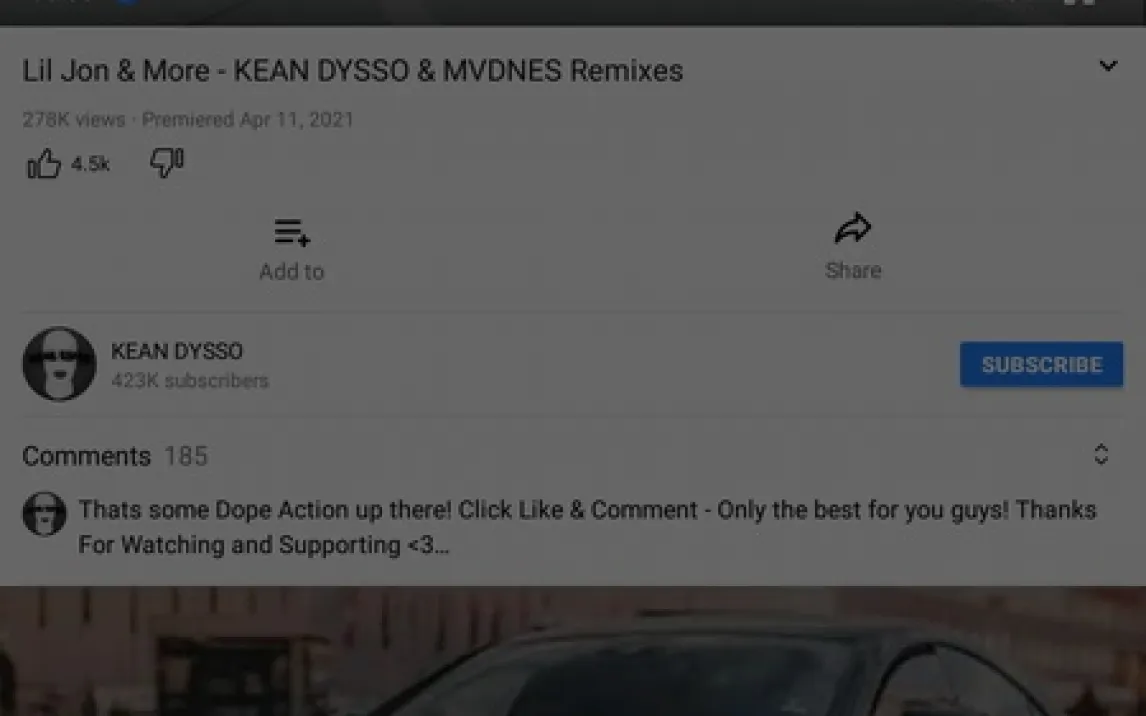Click the Add to playlist icon
The width and height of the screenshot is (1146, 716).
(292, 232)
